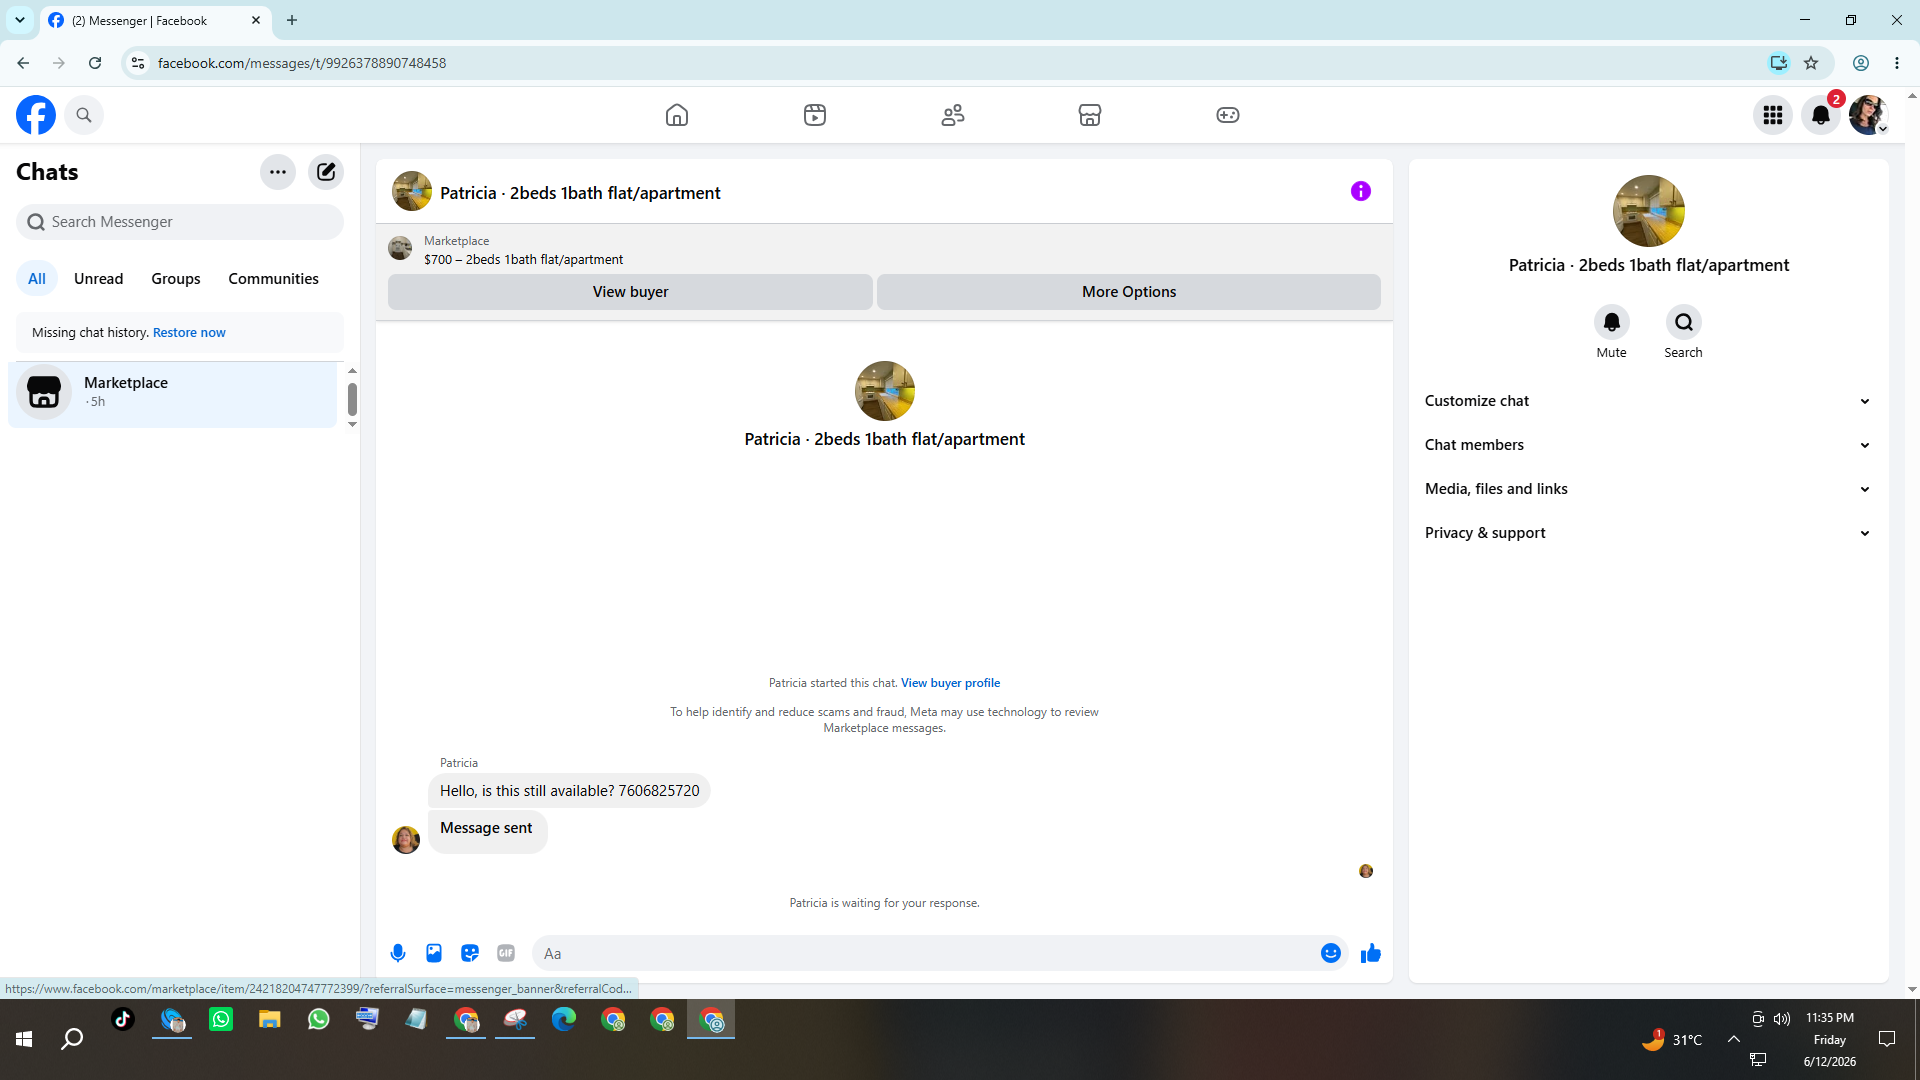
Task: Click the Restore now link
Action: (x=189, y=333)
